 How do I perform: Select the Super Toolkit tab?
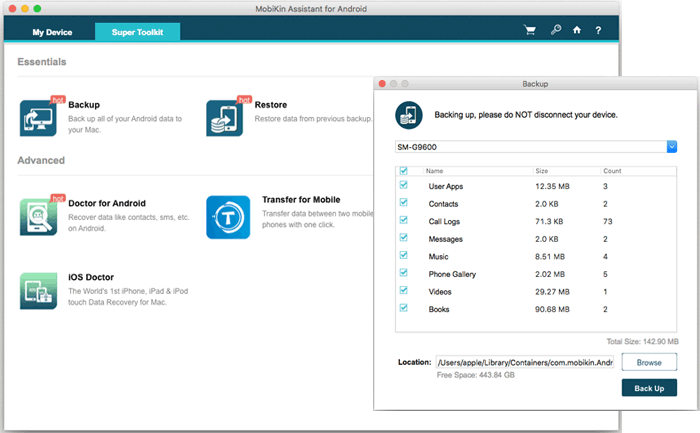[138, 32]
